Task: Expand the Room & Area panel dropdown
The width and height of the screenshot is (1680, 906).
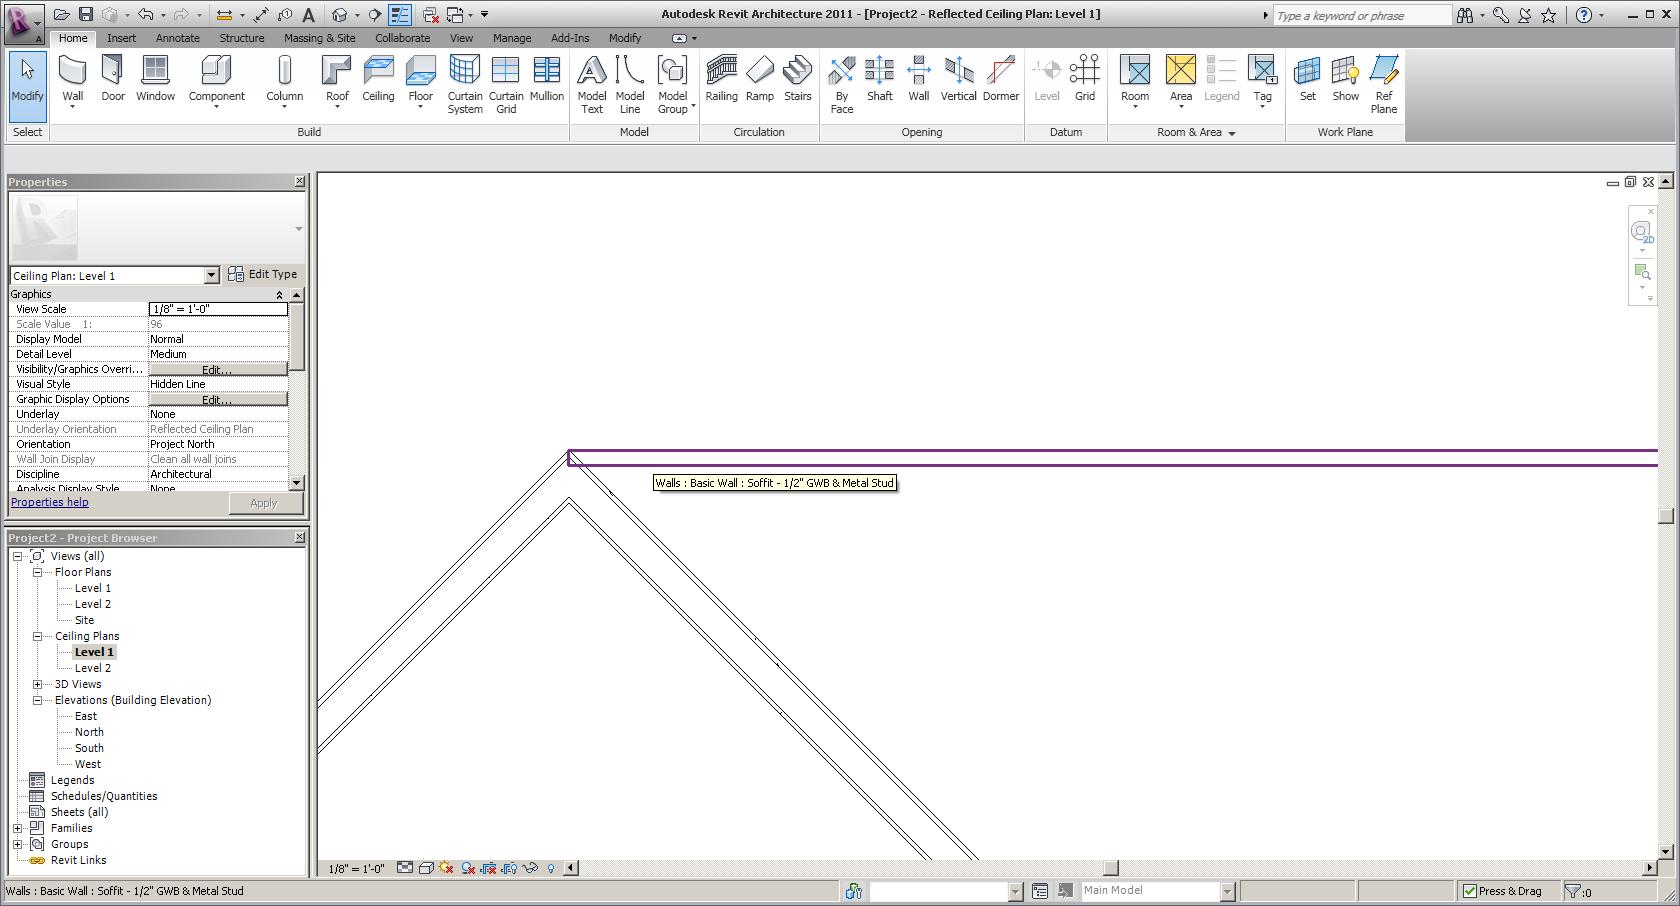Action: pos(1231,133)
